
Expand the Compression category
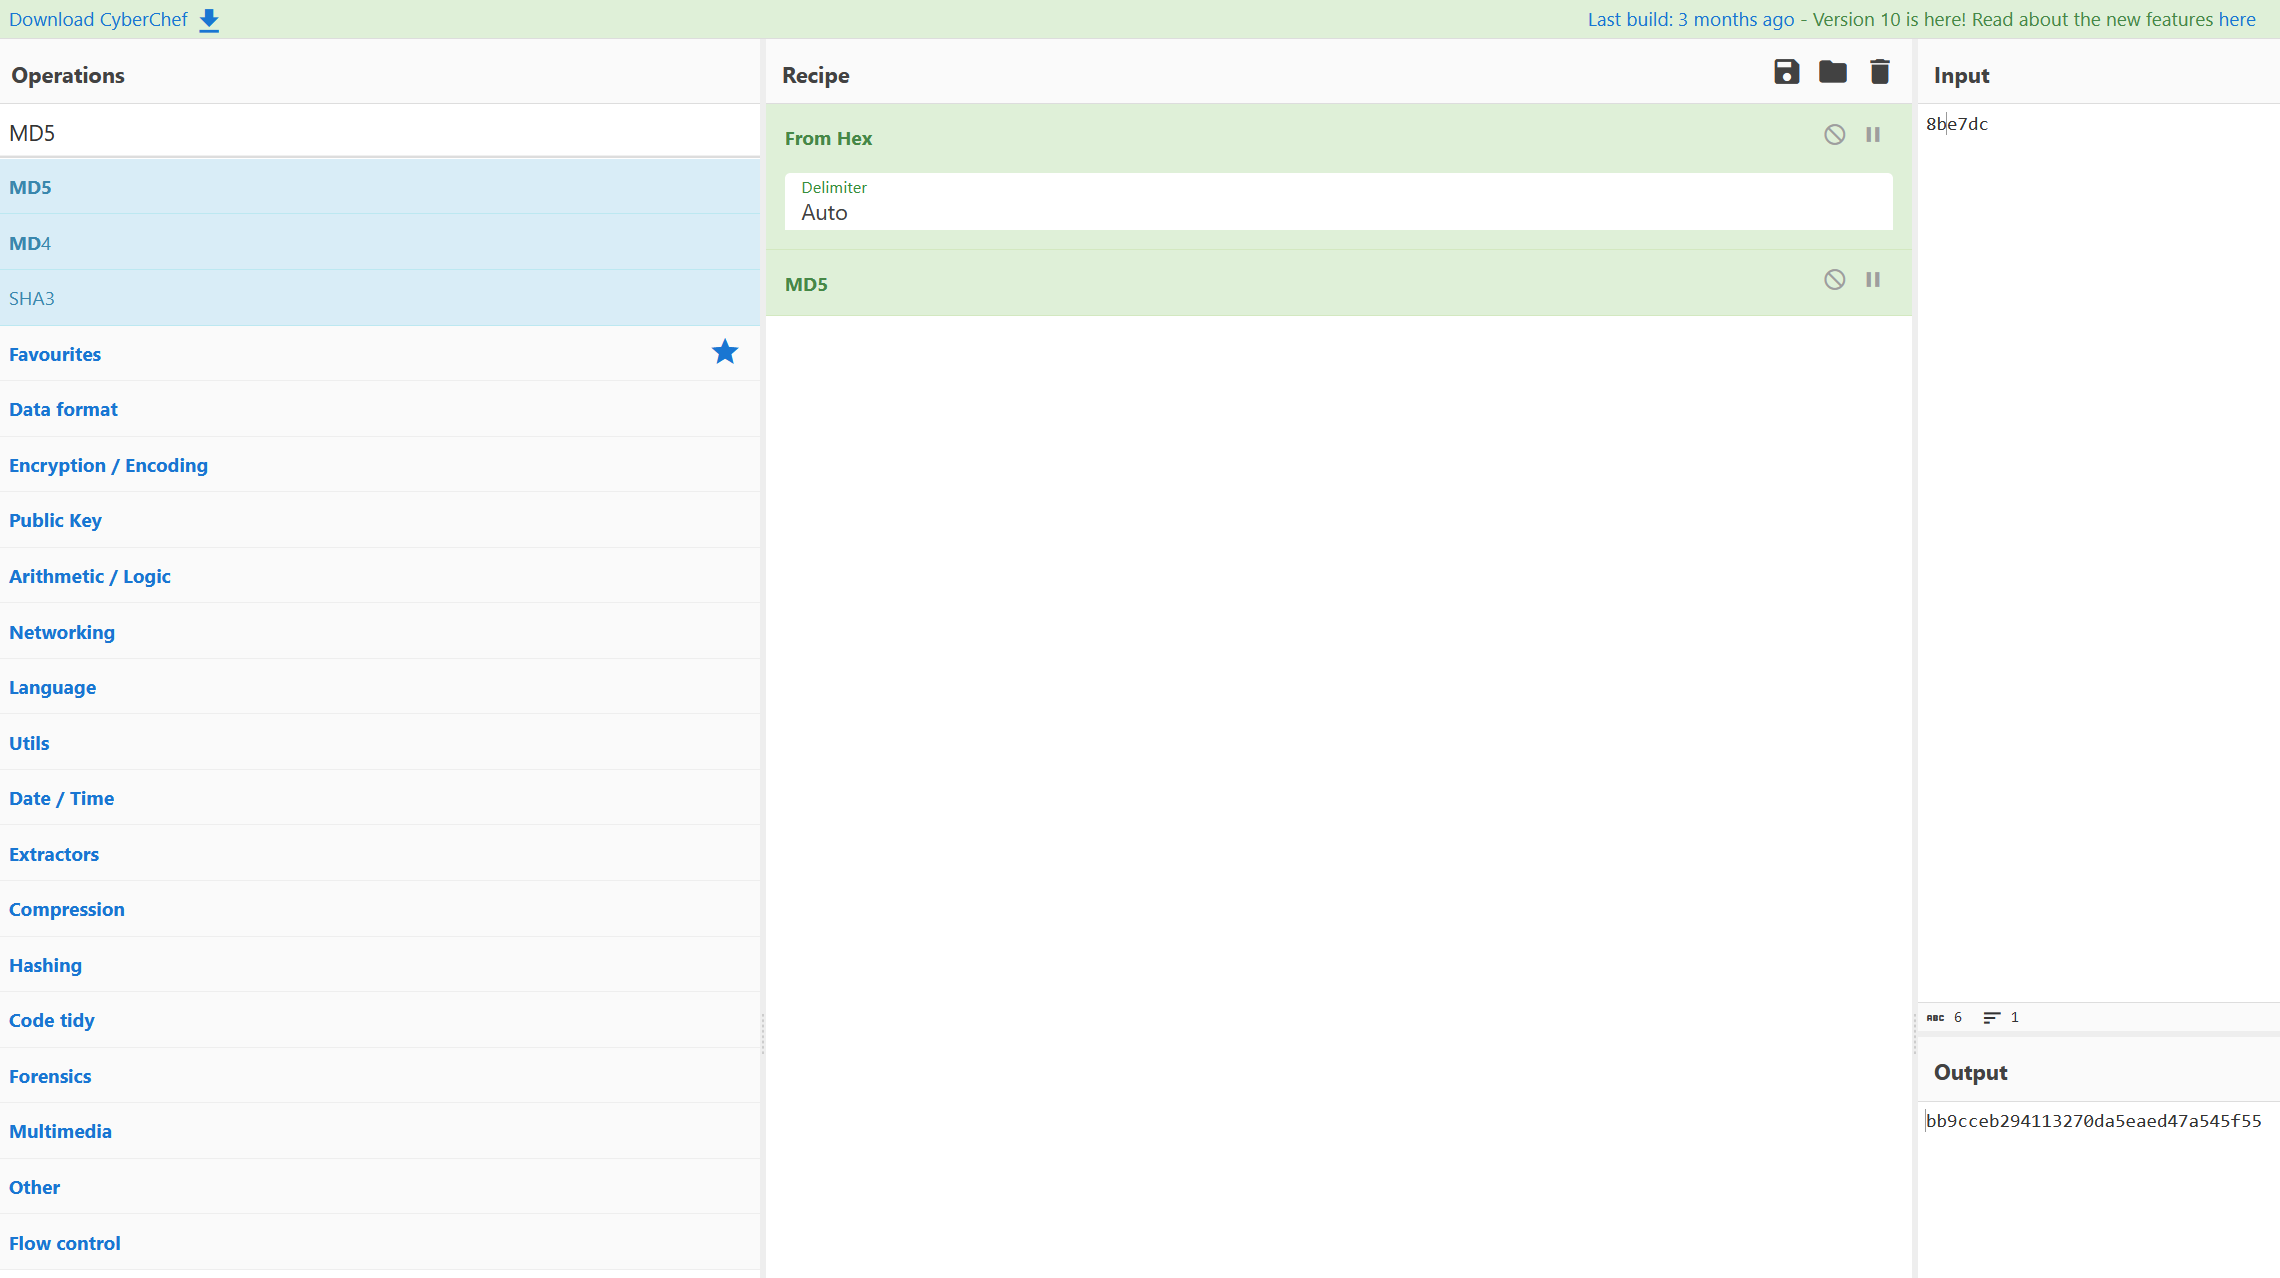coord(380,909)
